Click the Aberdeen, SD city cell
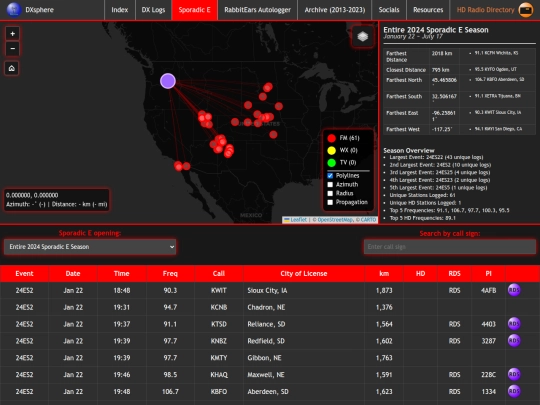 click(x=304, y=392)
